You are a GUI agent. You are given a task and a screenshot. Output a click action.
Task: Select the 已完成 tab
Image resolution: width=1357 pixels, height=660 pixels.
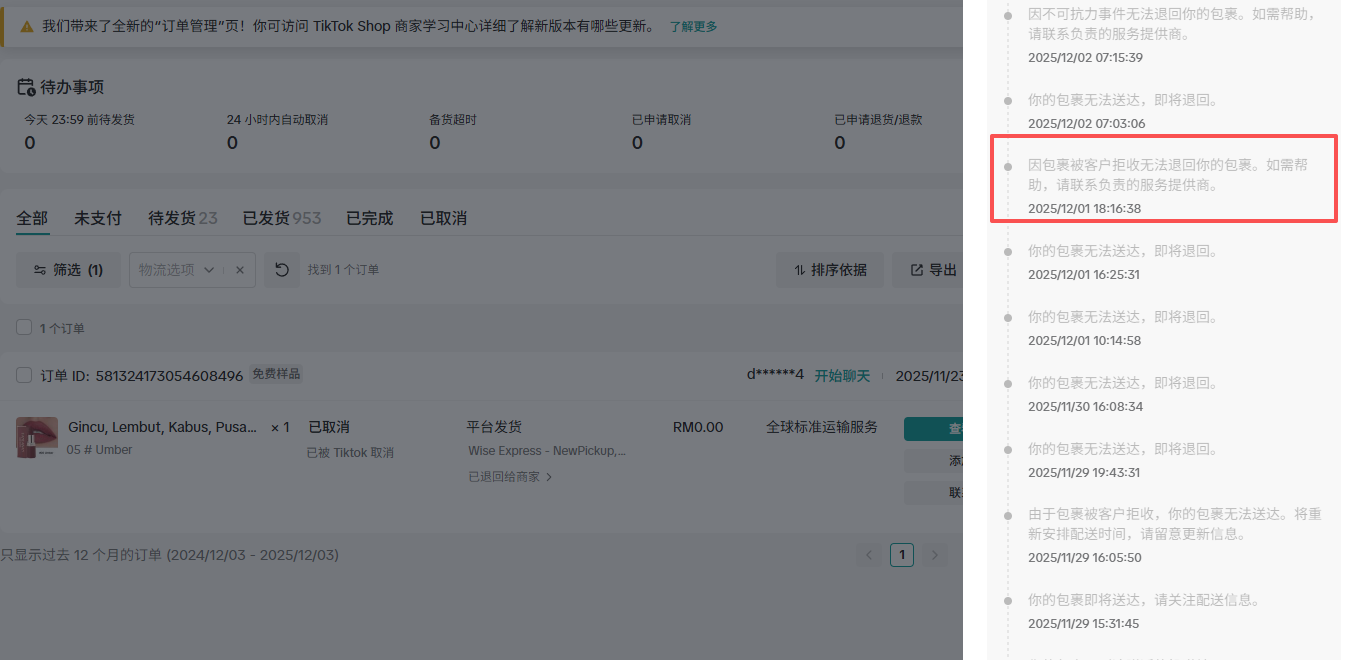(x=369, y=217)
